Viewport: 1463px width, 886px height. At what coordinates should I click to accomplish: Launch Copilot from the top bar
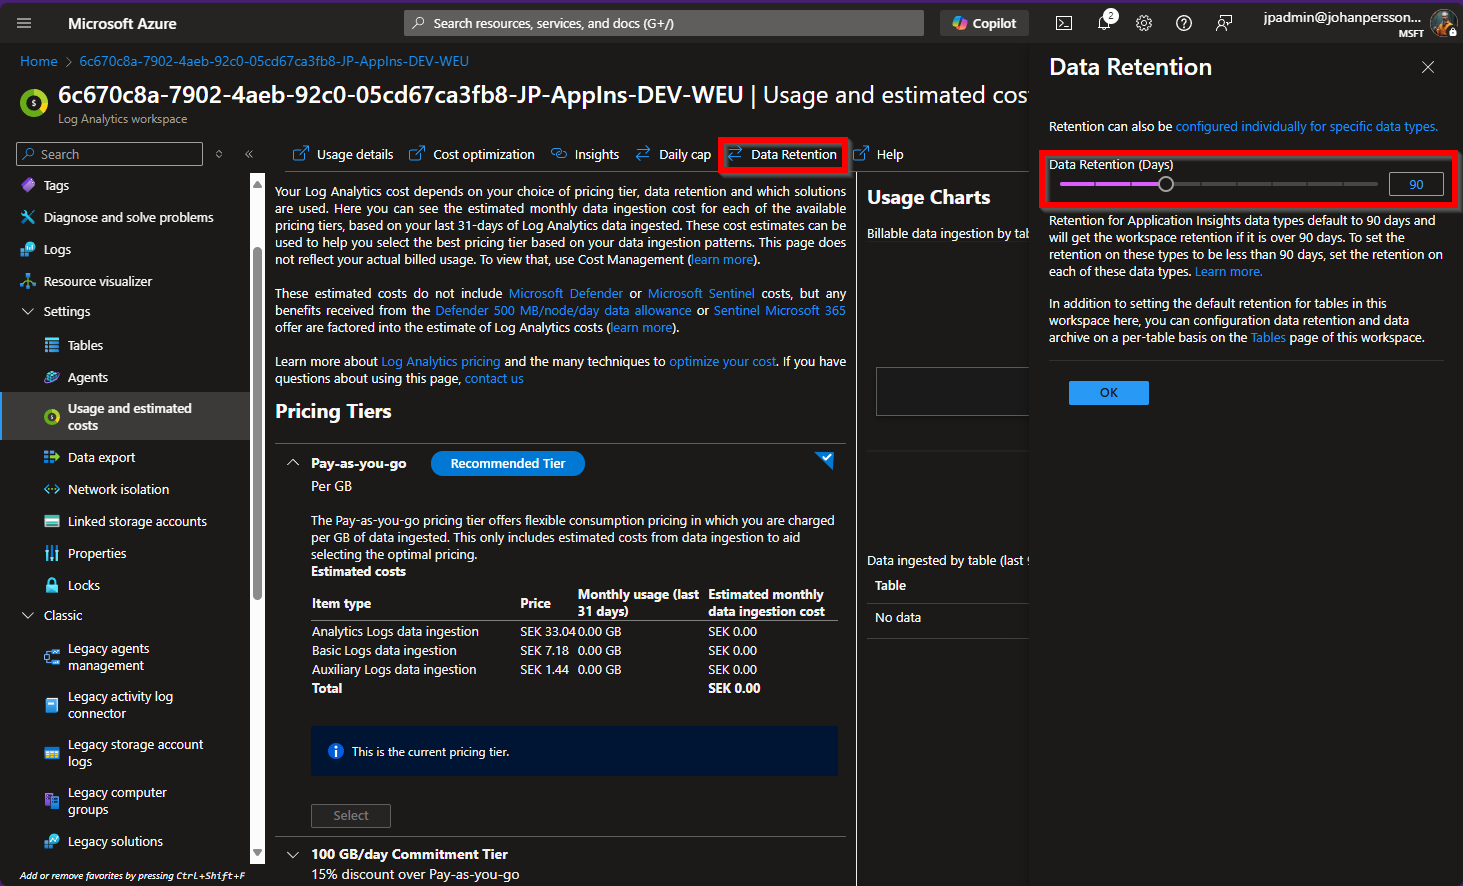click(984, 23)
